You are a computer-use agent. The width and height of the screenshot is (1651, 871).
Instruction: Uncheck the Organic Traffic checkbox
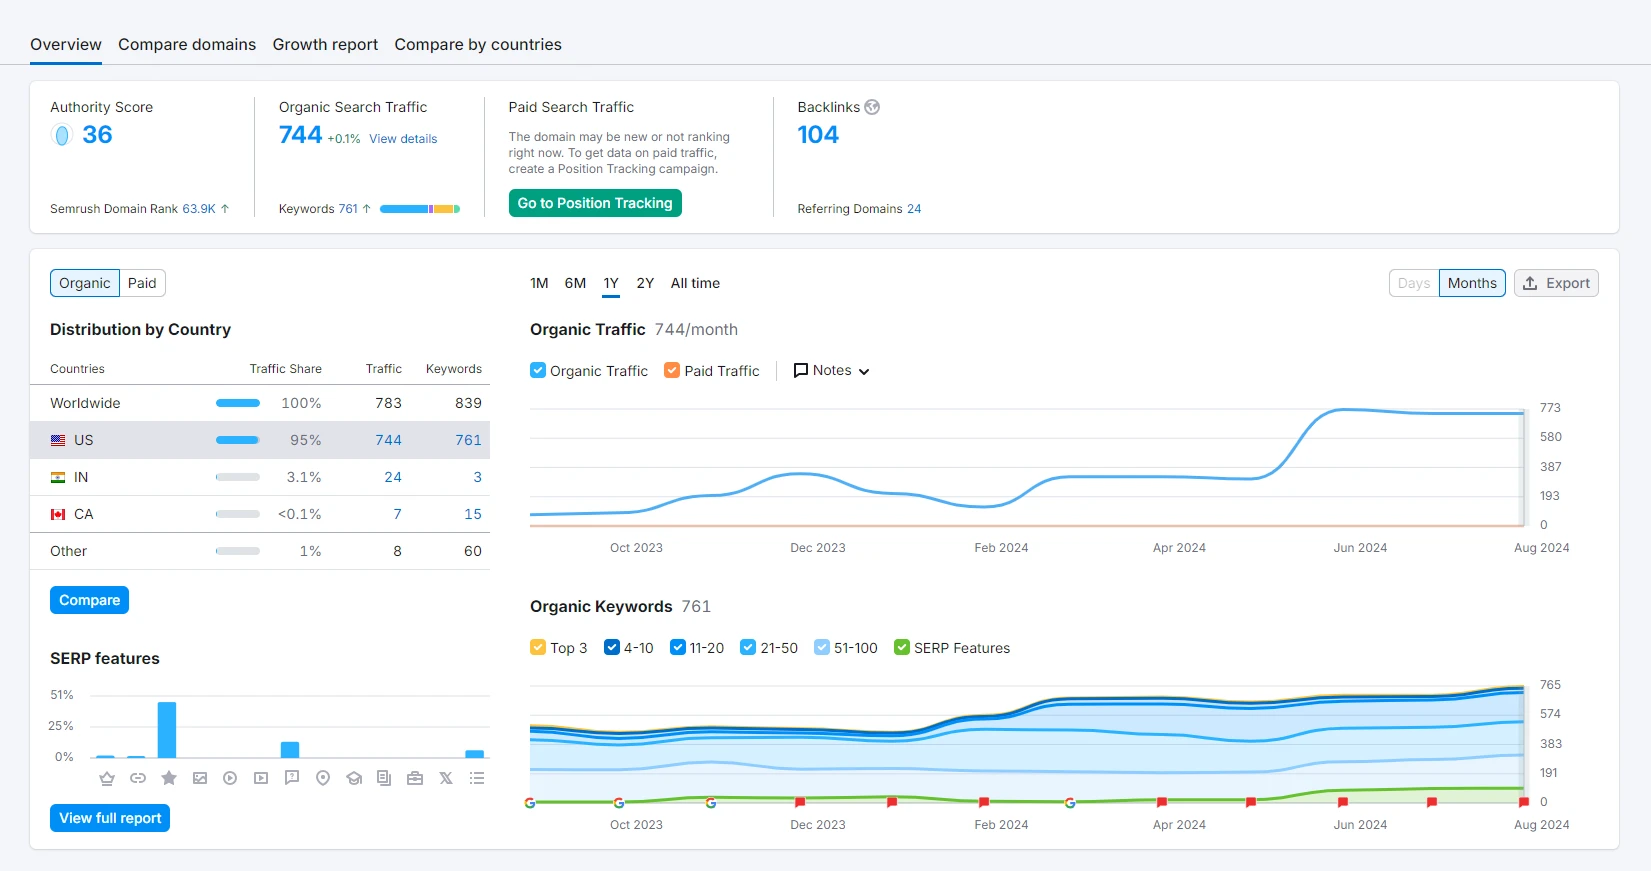538,370
